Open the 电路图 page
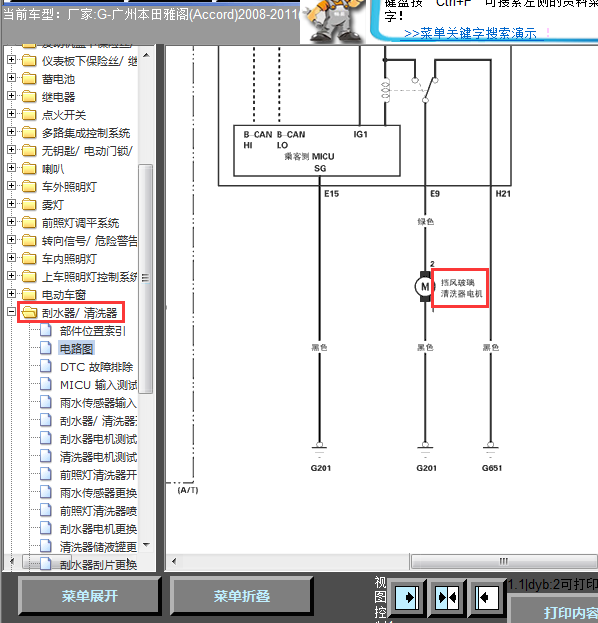This screenshot has width=598, height=623. [76, 349]
